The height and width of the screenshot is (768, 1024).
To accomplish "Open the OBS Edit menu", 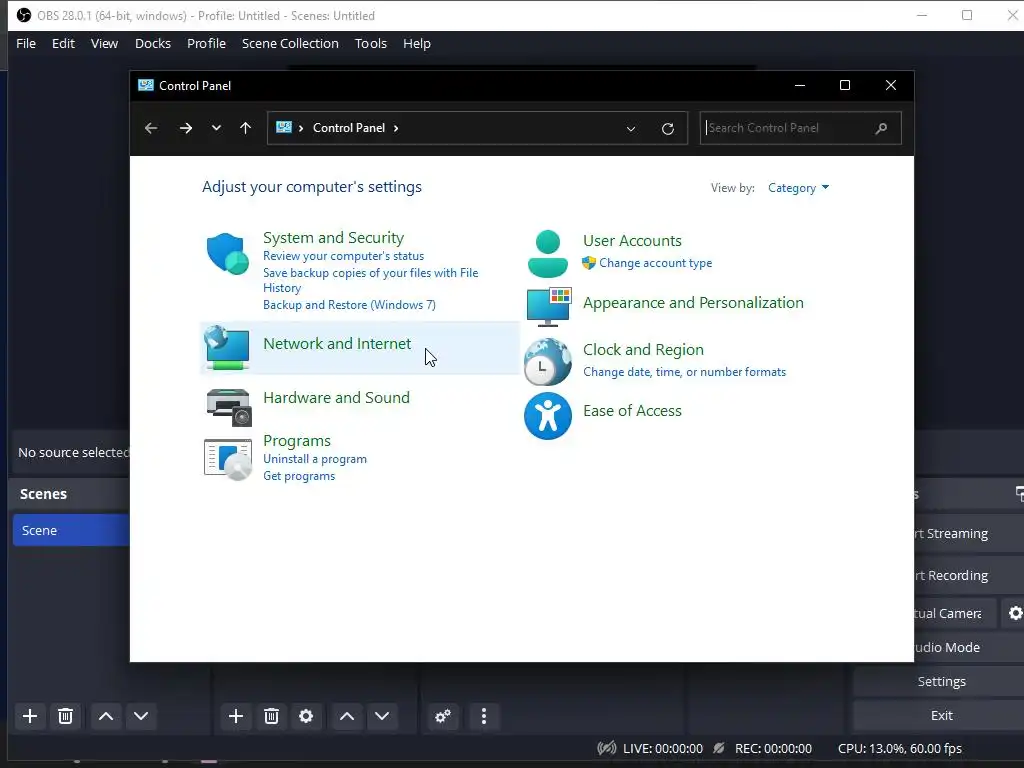I will click(x=63, y=44).
